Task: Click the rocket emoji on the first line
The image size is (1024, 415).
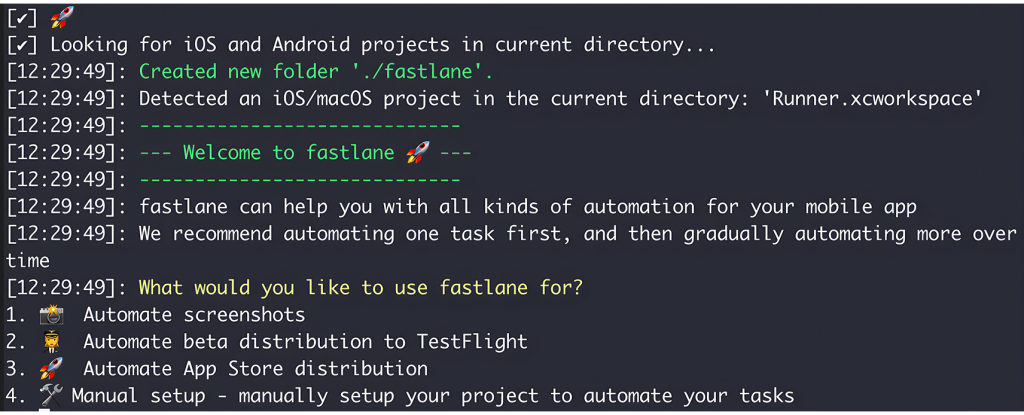Action: pyautogui.click(x=61, y=16)
